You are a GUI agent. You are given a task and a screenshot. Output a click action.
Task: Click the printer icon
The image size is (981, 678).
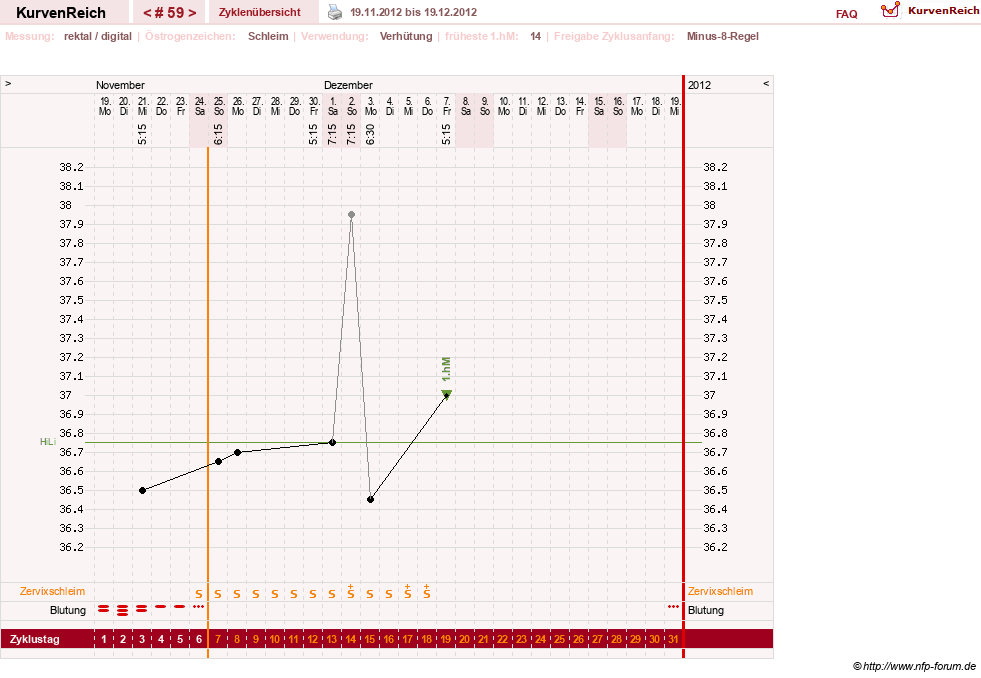[335, 12]
